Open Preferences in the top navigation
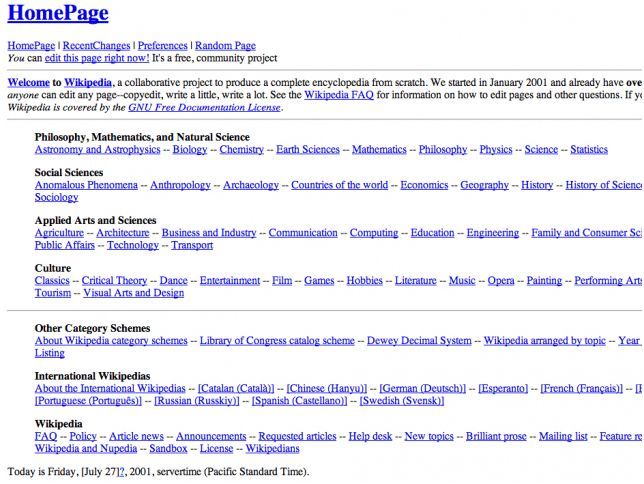 [x=162, y=46]
